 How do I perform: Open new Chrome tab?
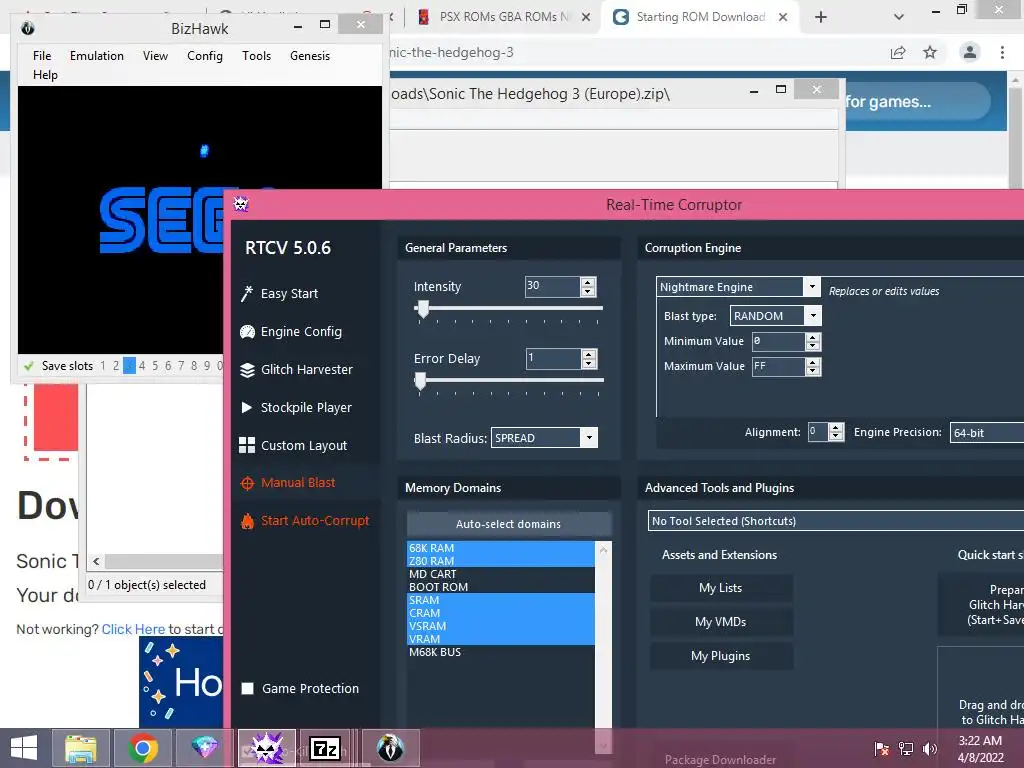821,17
